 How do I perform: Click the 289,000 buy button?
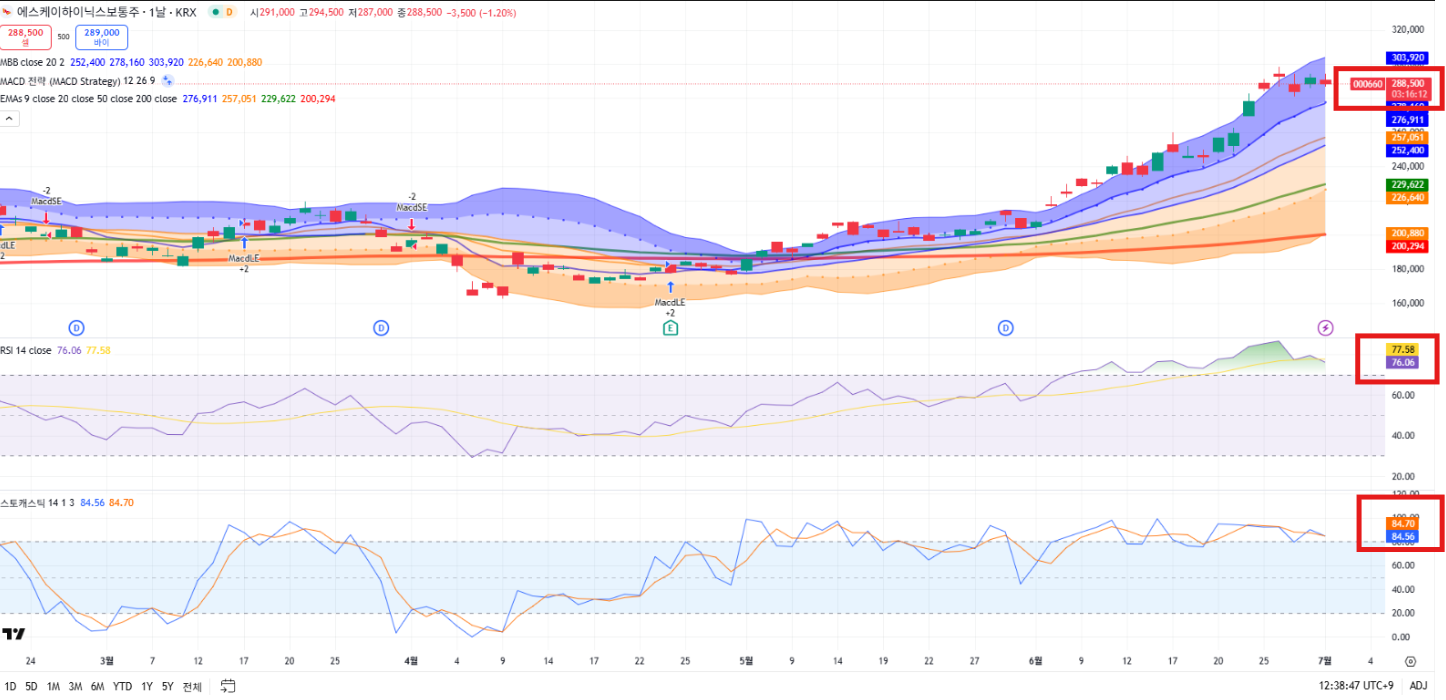pos(101,37)
